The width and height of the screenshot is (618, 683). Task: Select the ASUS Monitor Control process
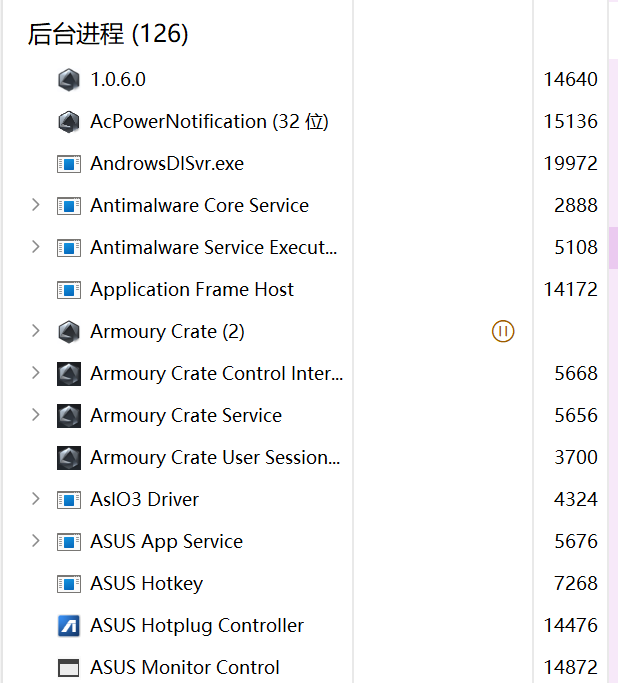pos(185,668)
